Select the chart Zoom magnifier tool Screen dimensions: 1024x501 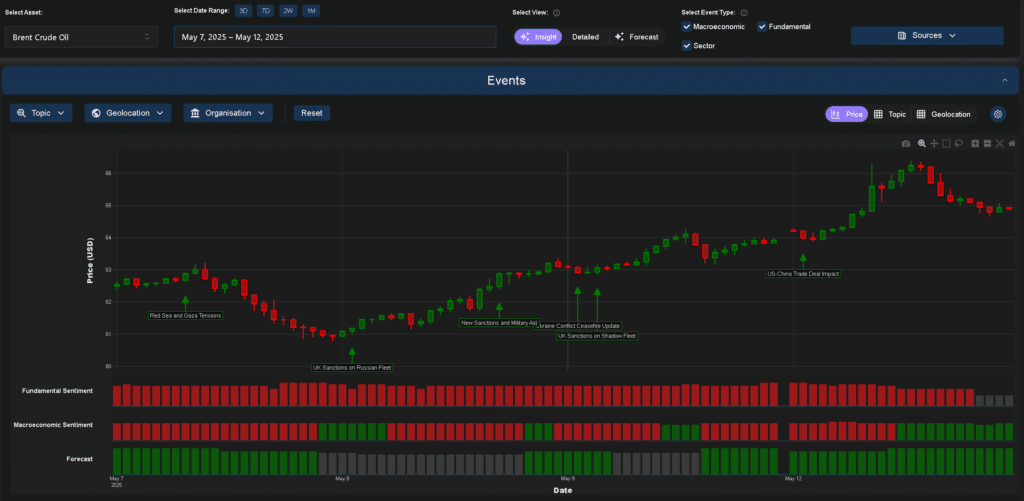[x=921, y=144]
